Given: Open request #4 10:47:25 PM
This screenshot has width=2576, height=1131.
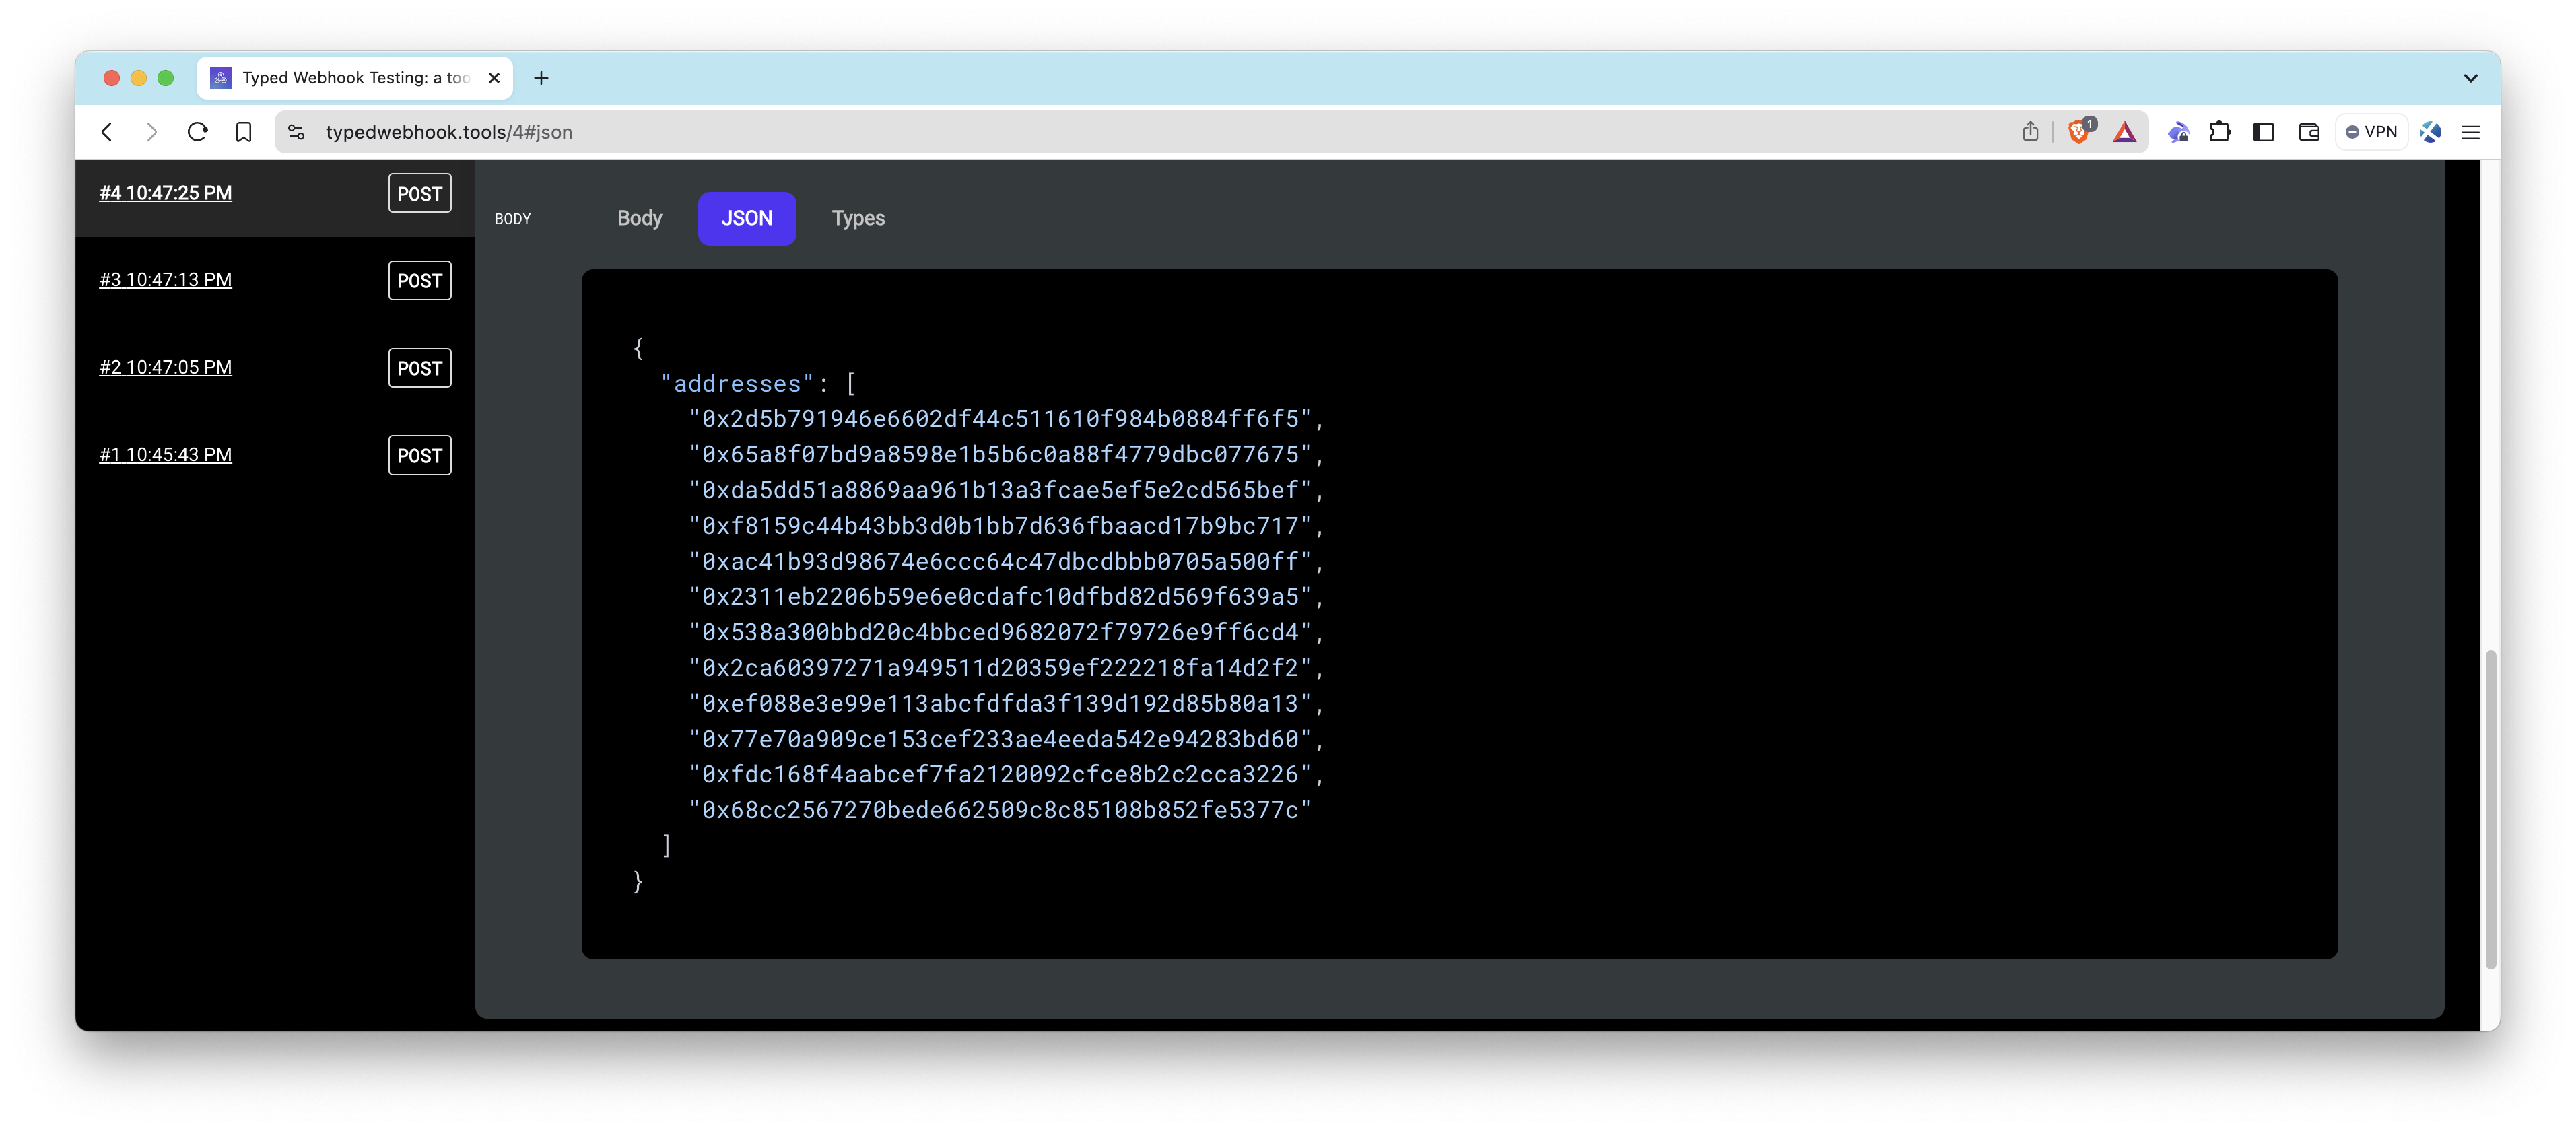Looking at the screenshot, I should point(166,193).
